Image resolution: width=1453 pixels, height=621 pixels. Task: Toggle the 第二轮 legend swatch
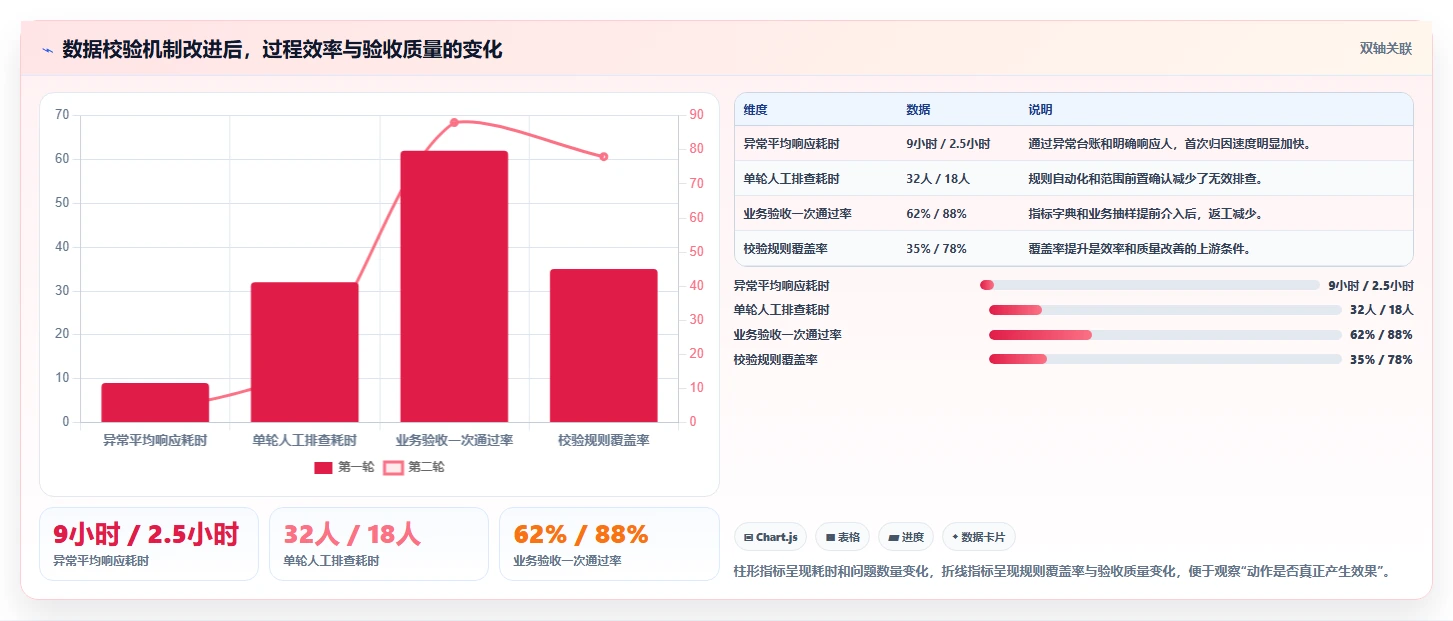coord(393,467)
